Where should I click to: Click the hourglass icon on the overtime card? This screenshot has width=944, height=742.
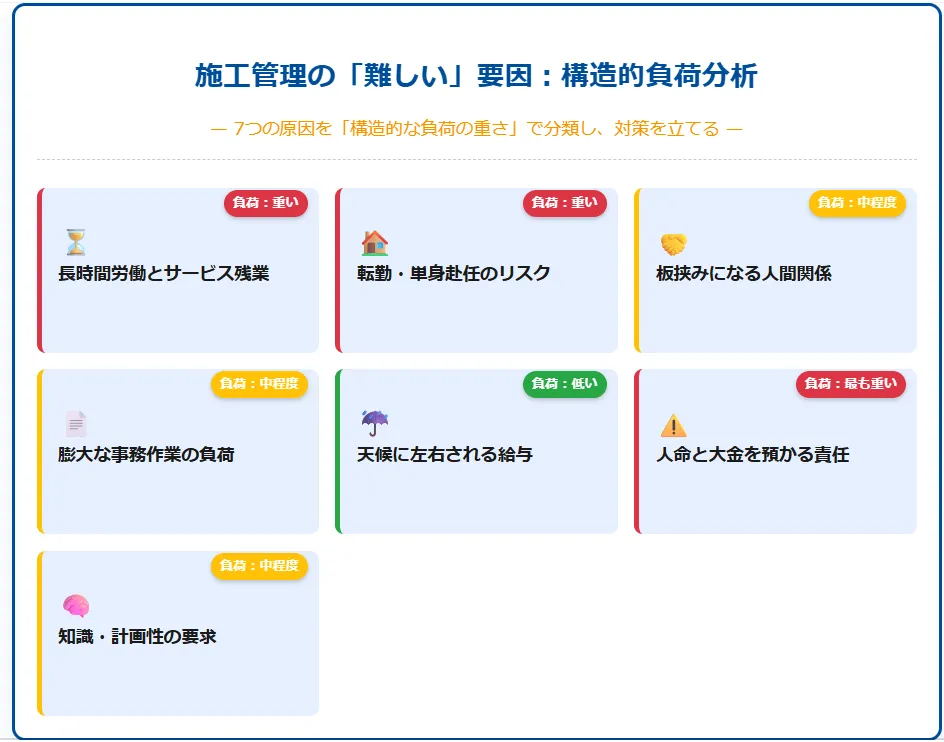[x=76, y=243]
